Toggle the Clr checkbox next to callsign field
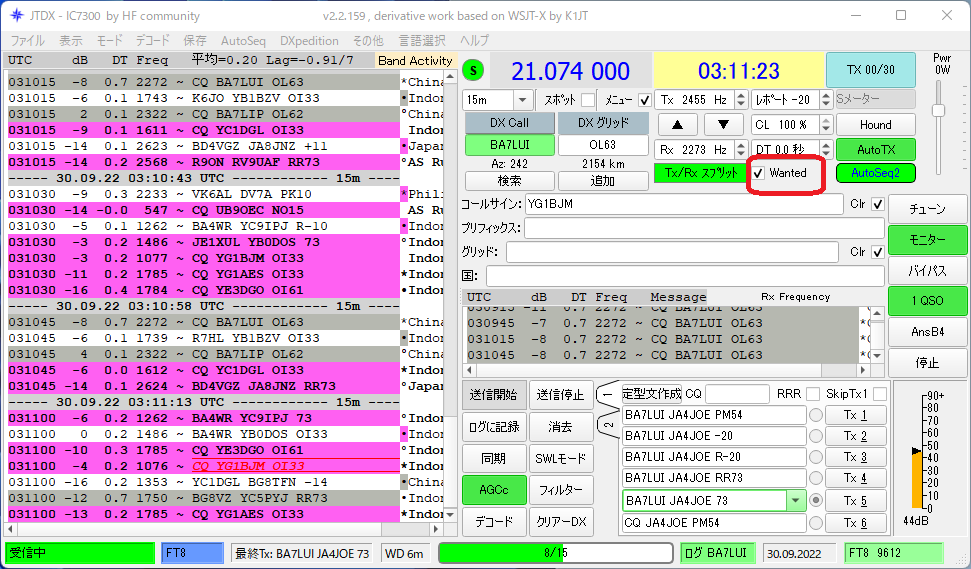Image resolution: width=971 pixels, height=569 pixels. 877,204
